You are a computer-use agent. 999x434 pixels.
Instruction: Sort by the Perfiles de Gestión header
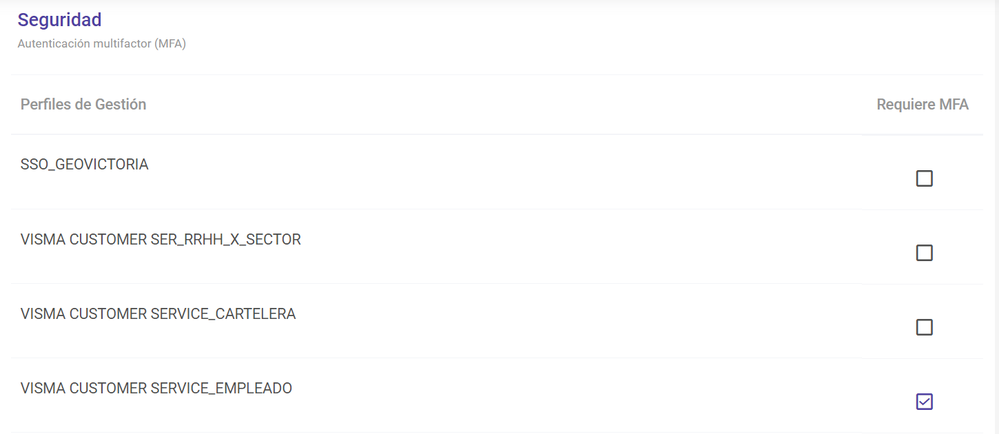coord(83,105)
